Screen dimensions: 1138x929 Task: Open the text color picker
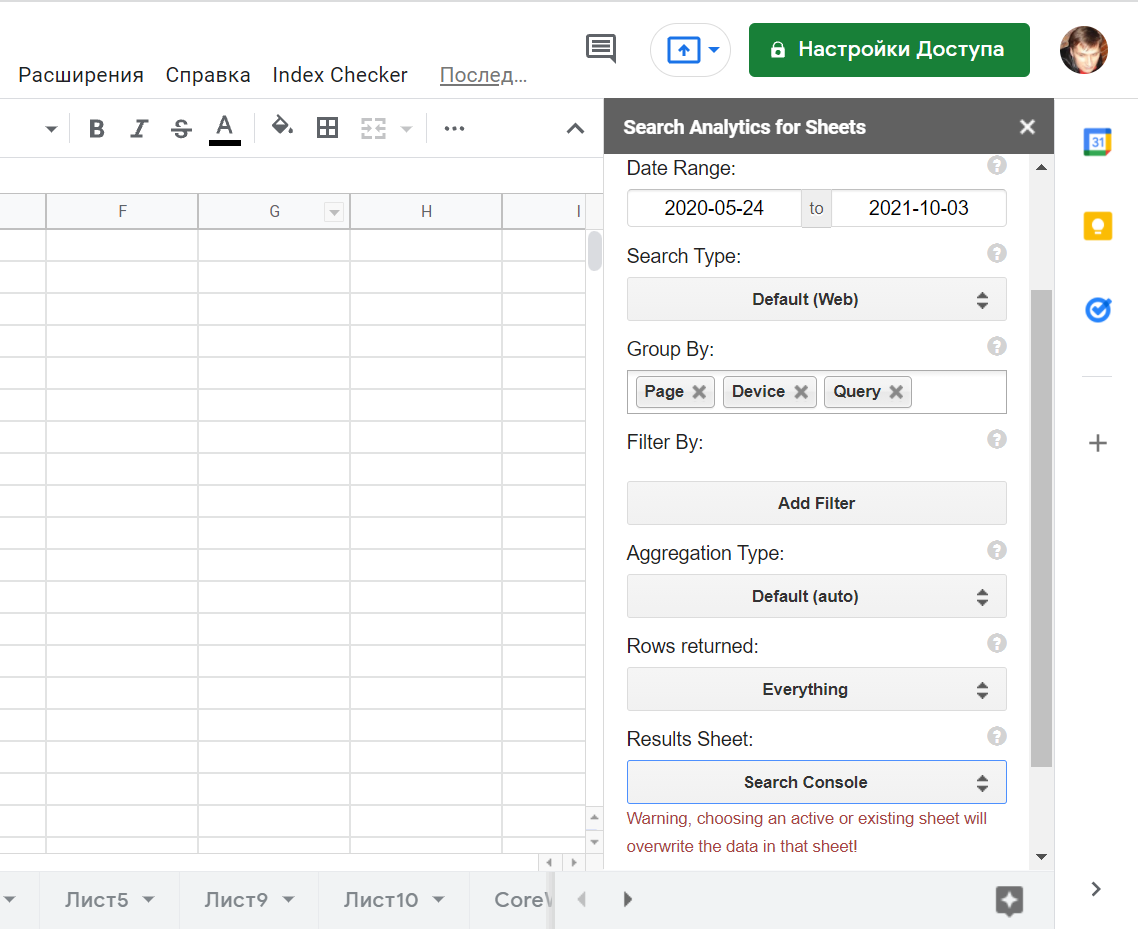pos(225,128)
